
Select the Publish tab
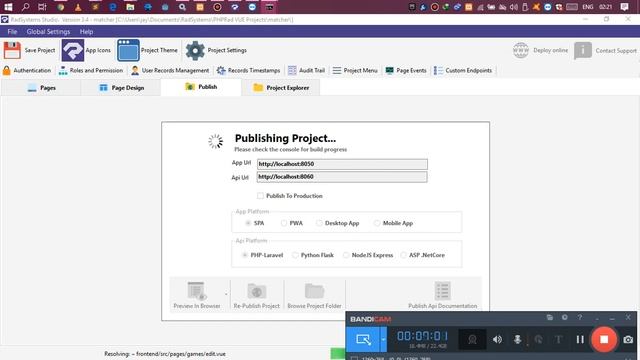click(201, 87)
